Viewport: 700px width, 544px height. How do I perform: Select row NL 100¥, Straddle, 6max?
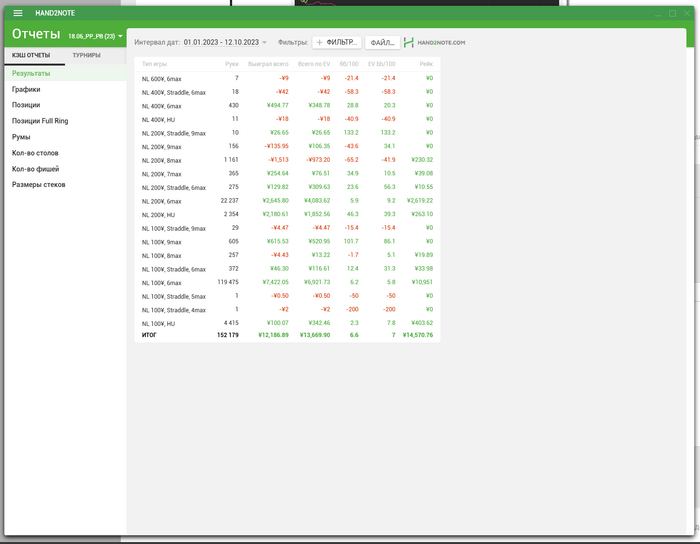click(287, 269)
